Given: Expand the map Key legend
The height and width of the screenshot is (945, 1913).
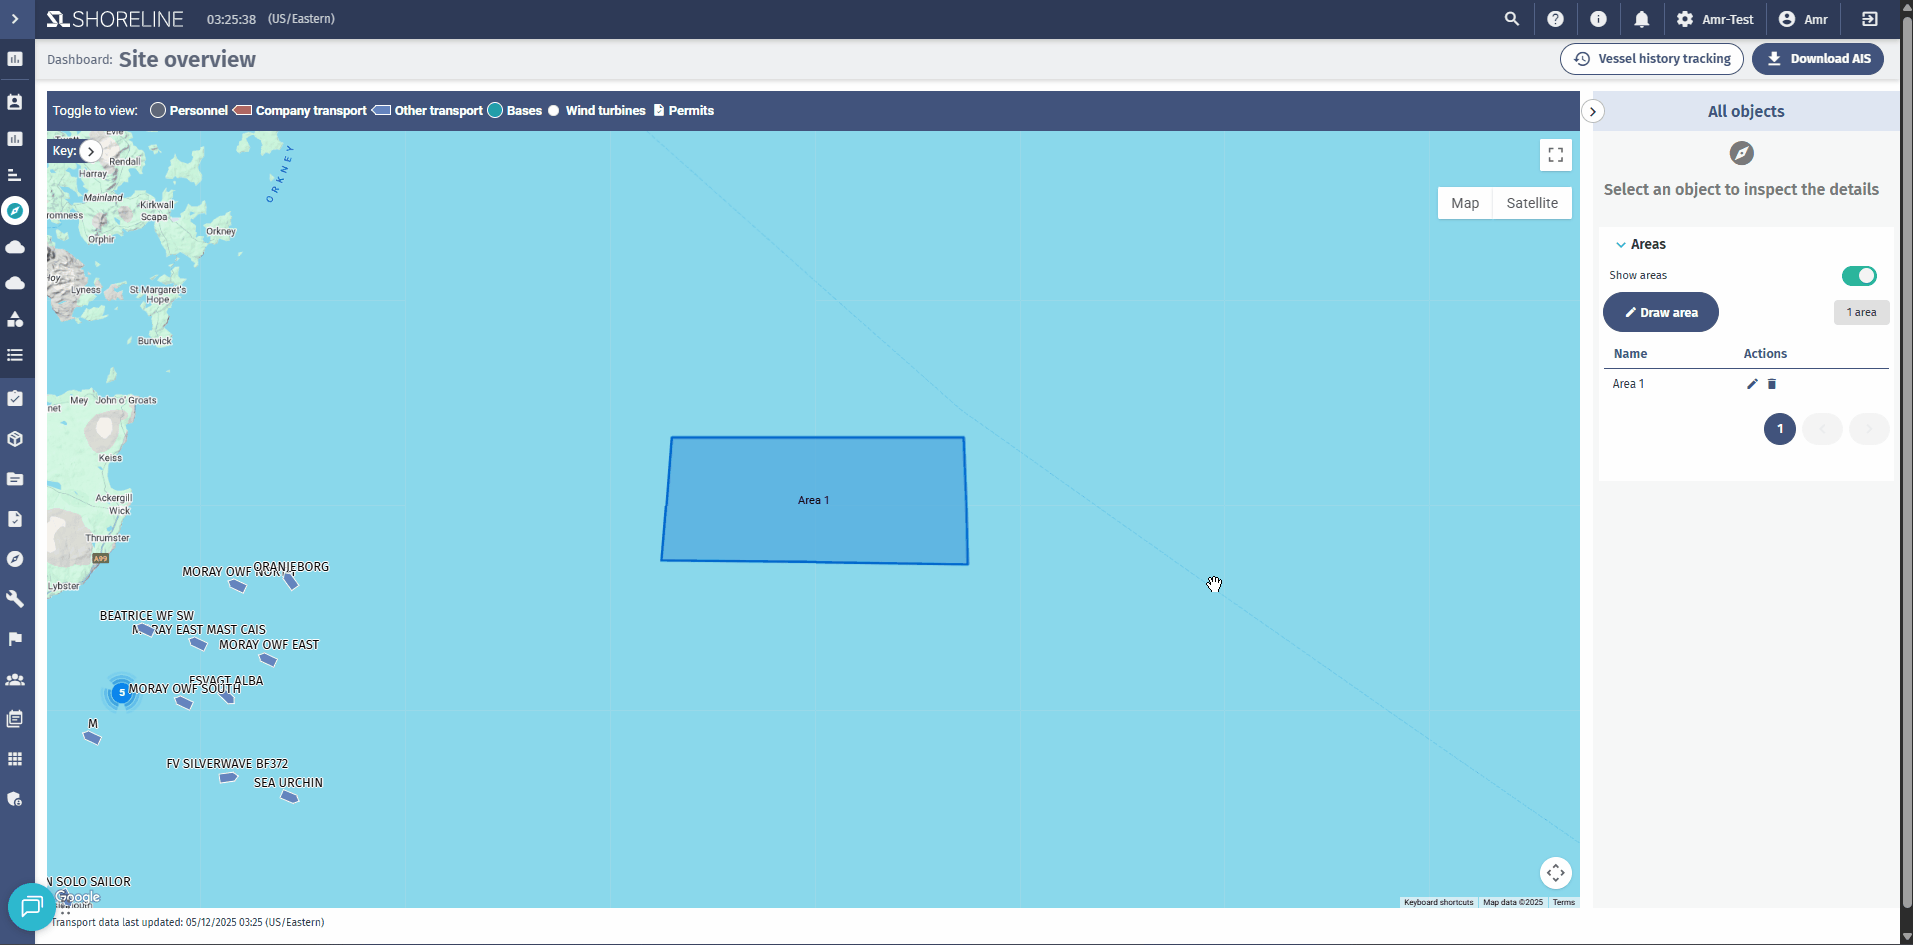Looking at the screenshot, I should coord(91,151).
